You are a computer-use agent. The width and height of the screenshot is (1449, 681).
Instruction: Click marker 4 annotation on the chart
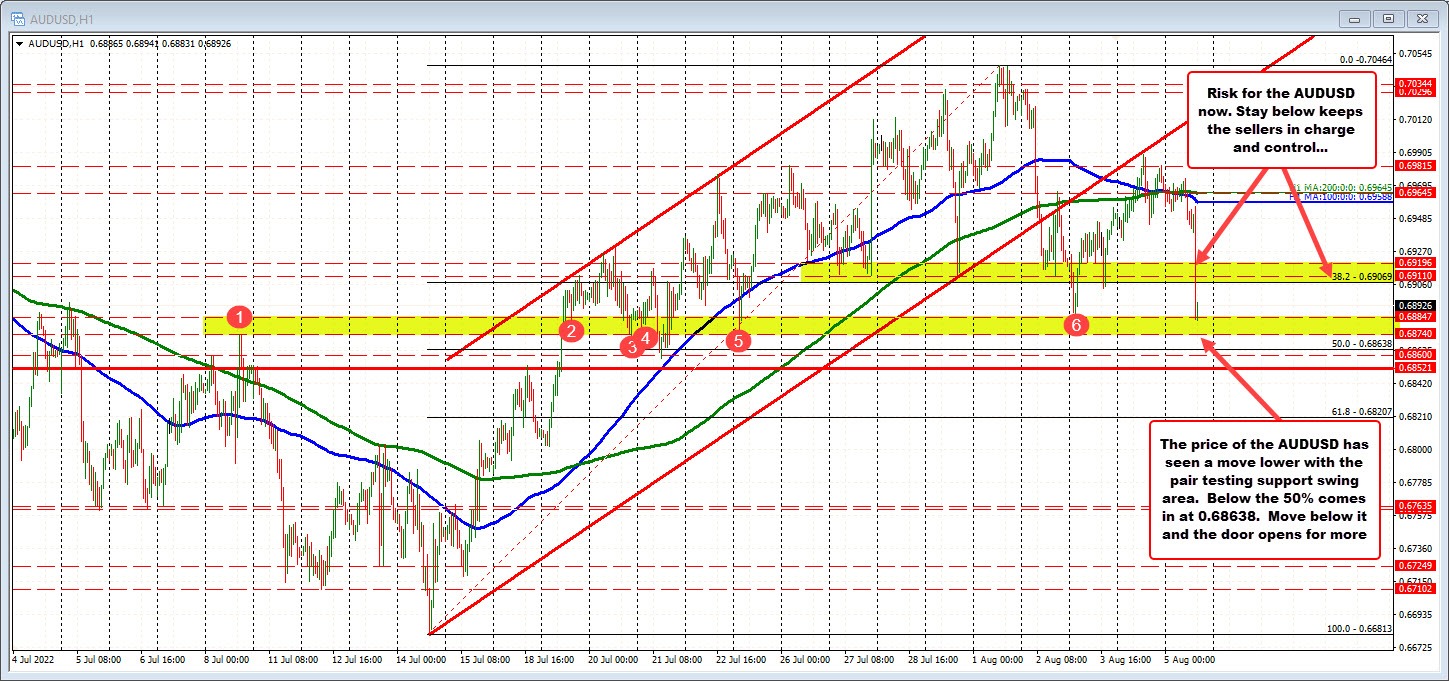click(x=645, y=339)
